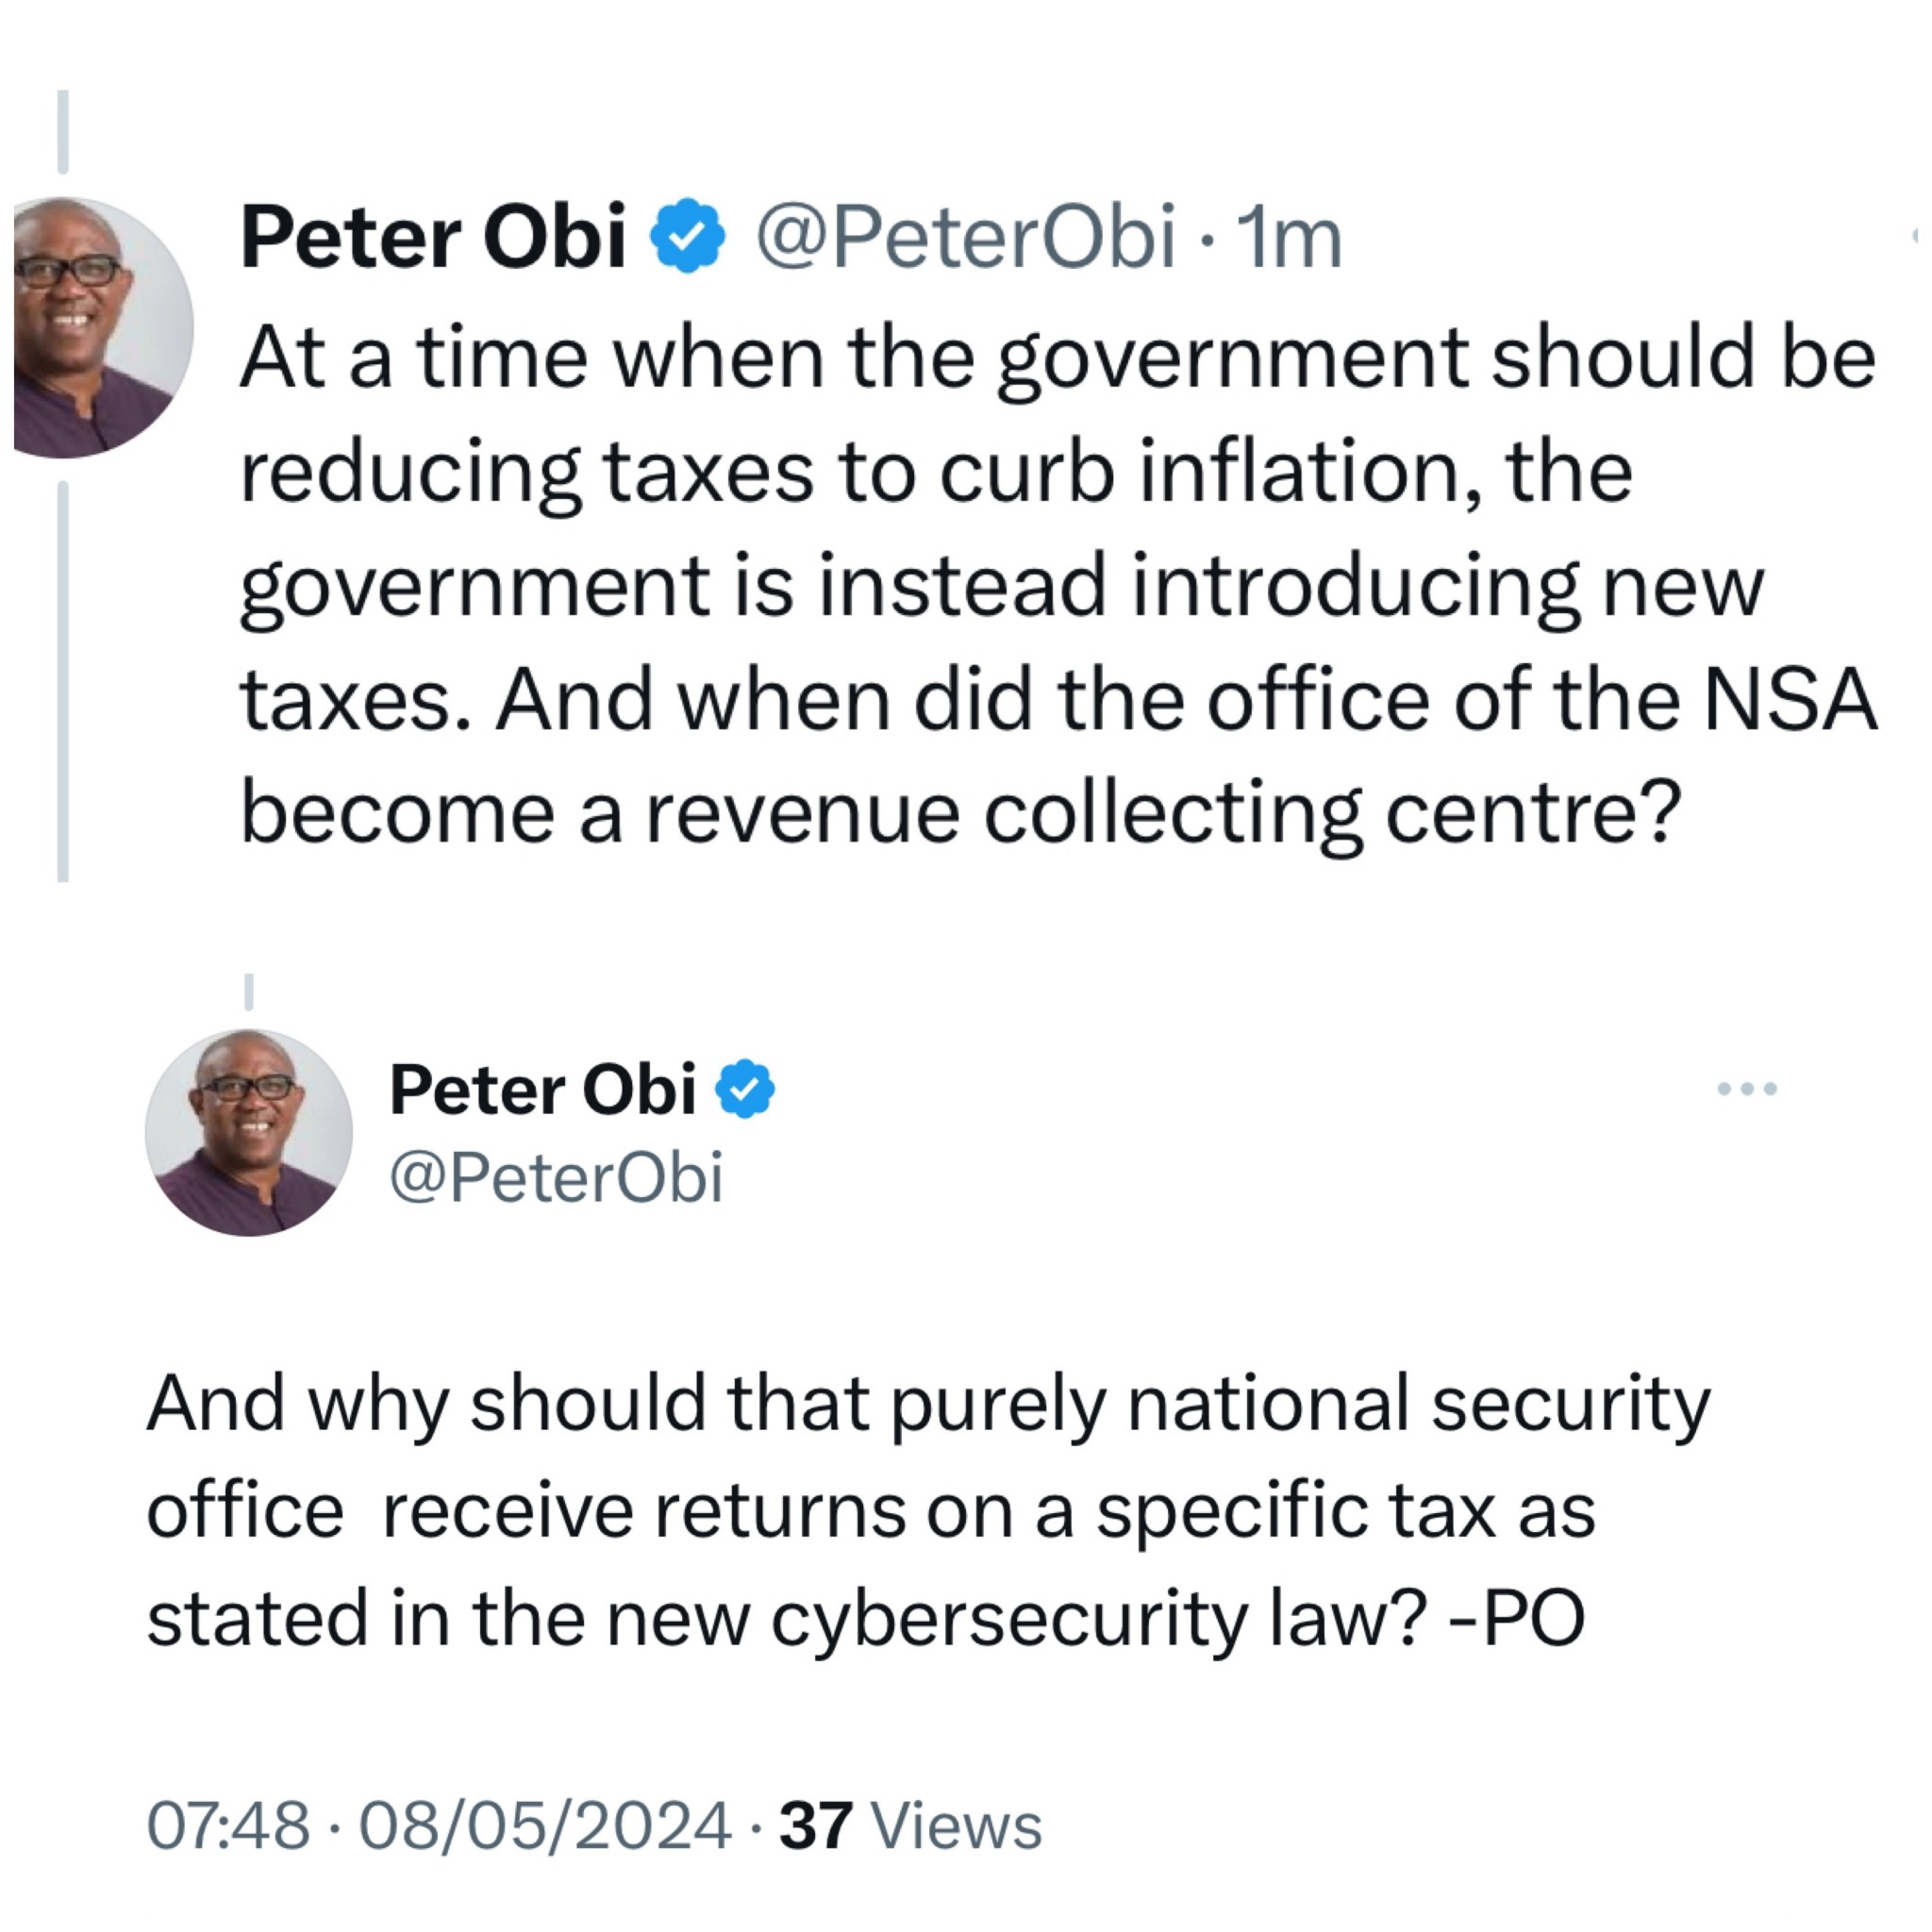This screenshot has height=1932, width=1932.
Task: Click the 1m timestamp on the top tweet
Action: (1288, 238)
